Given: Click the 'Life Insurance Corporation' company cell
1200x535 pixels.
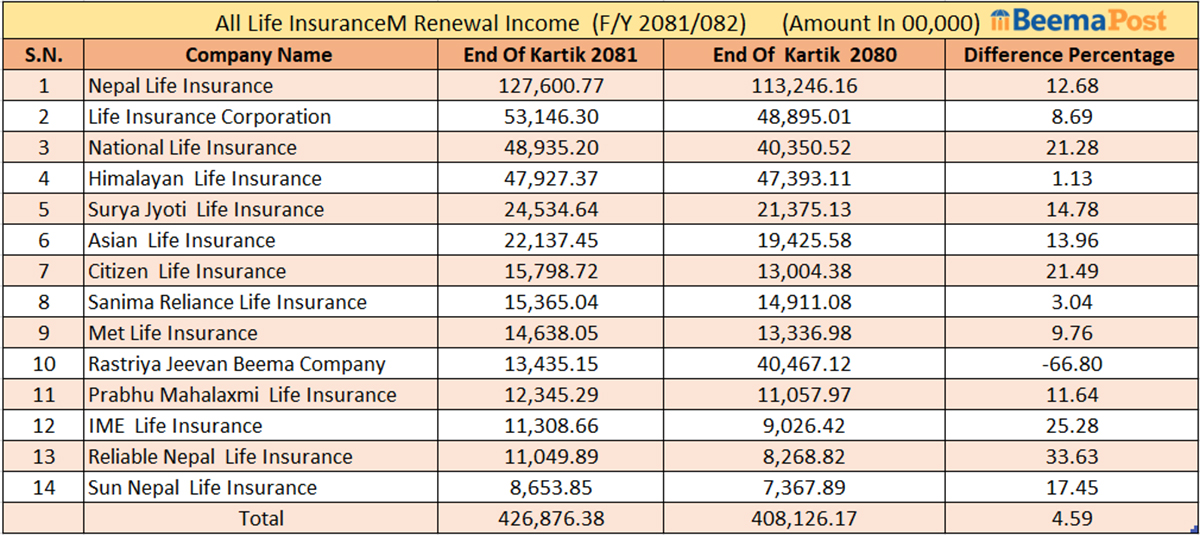Looking at the screenshot, I should point(210,117).
